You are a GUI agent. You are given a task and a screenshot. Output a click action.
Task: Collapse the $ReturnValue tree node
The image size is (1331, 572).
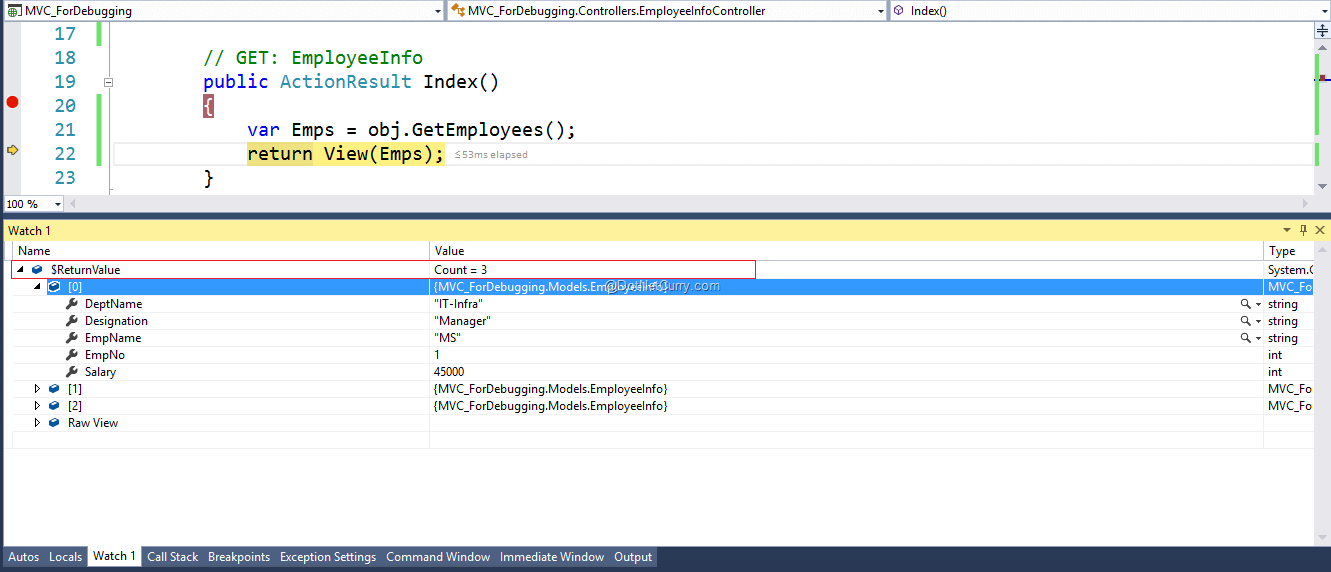click(21, 270)
